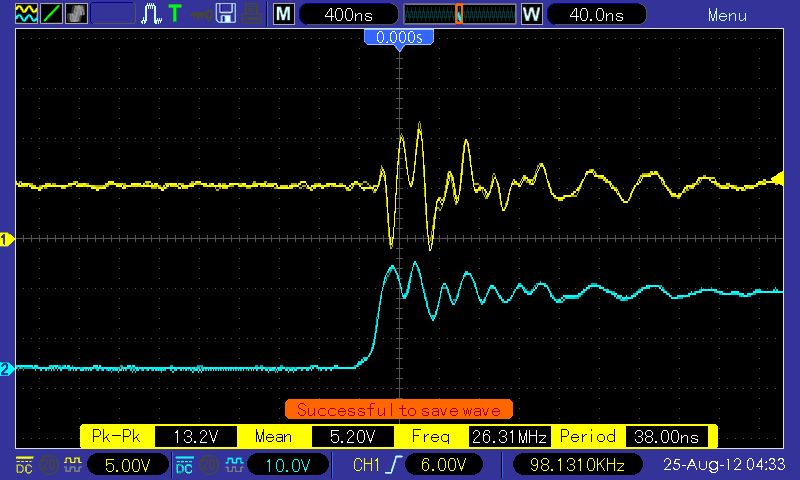Screen dimensions: 800x480
Task: Click the Period measurement label
Action: tap(588, 437)
